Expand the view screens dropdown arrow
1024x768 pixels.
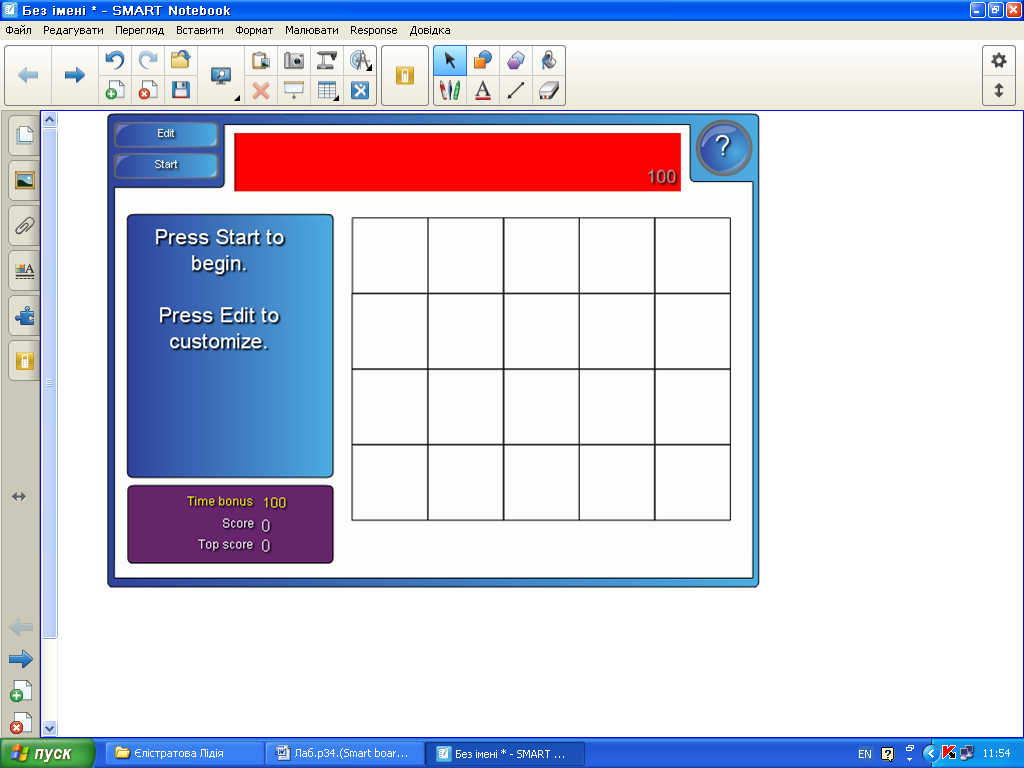point(237,98)
